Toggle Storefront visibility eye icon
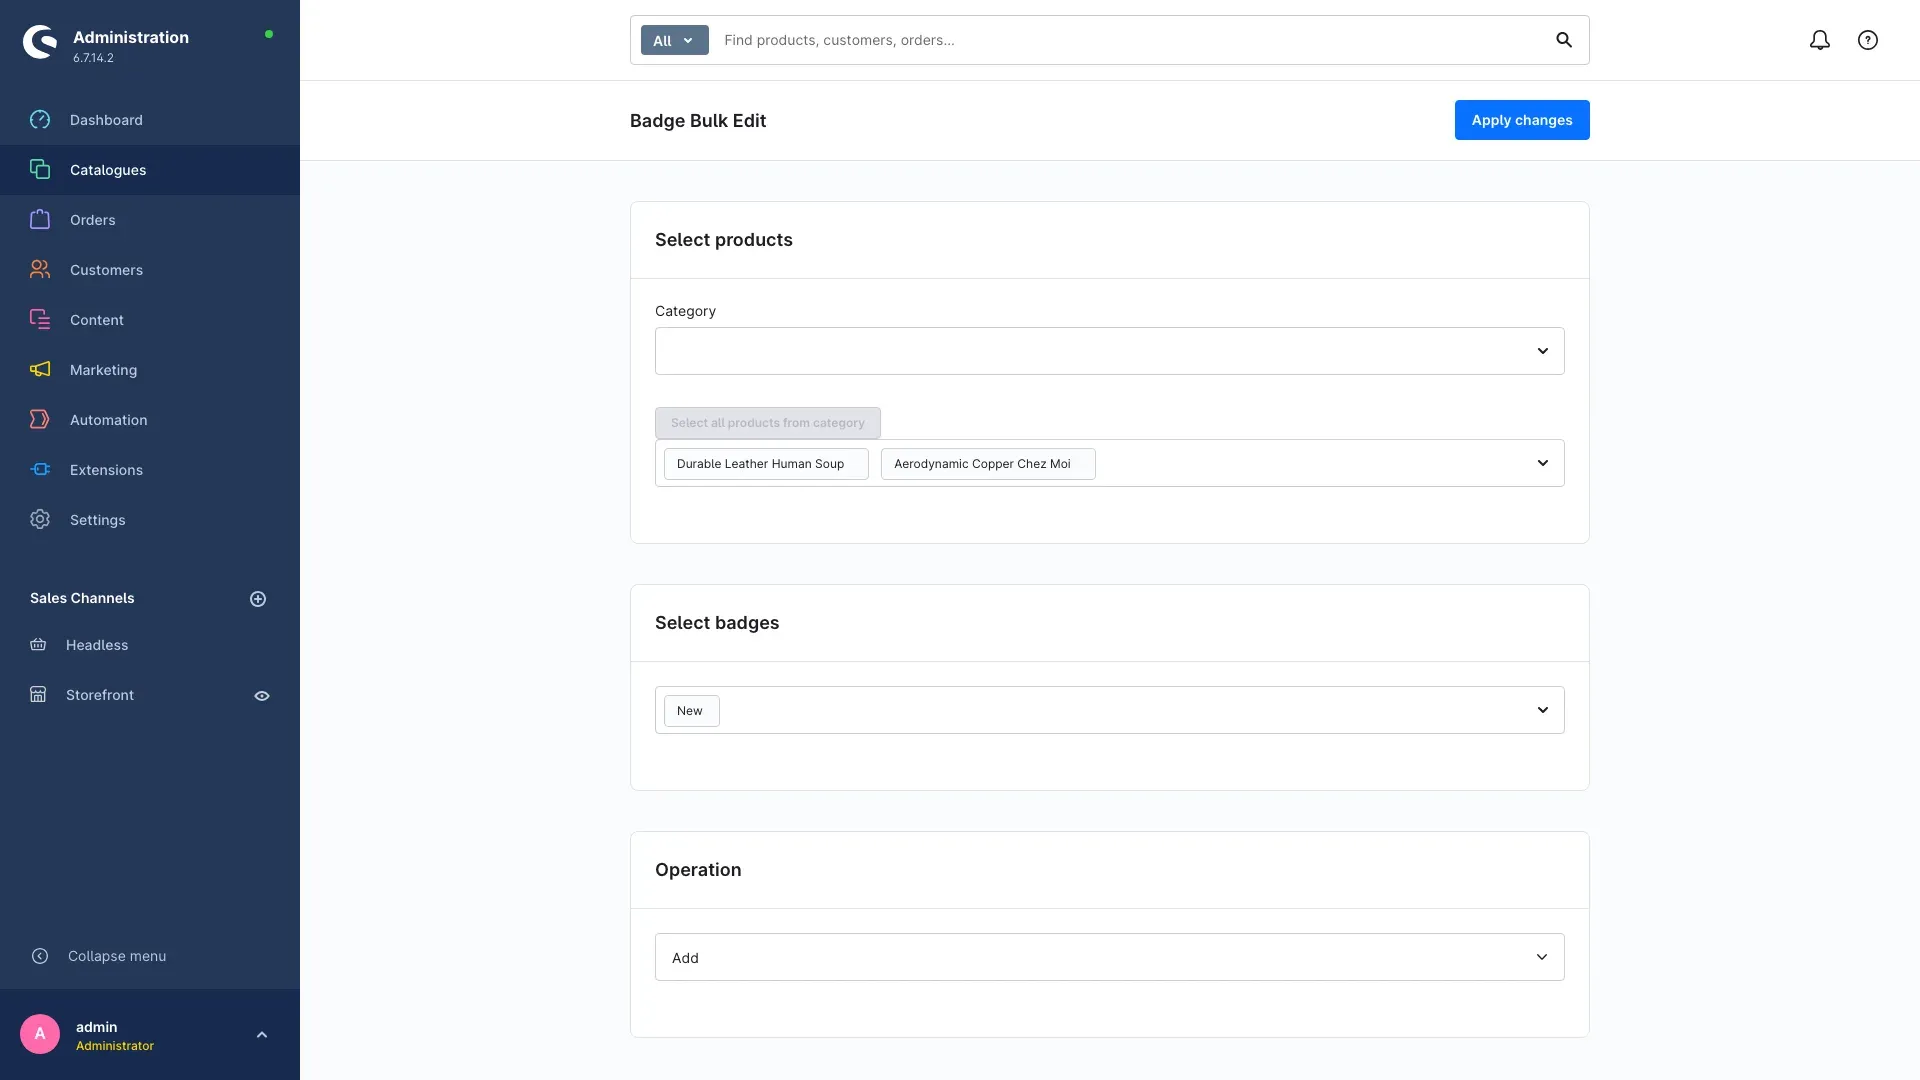The height and width of the screenshot is (1080, 1920). (x=262, y=696)
